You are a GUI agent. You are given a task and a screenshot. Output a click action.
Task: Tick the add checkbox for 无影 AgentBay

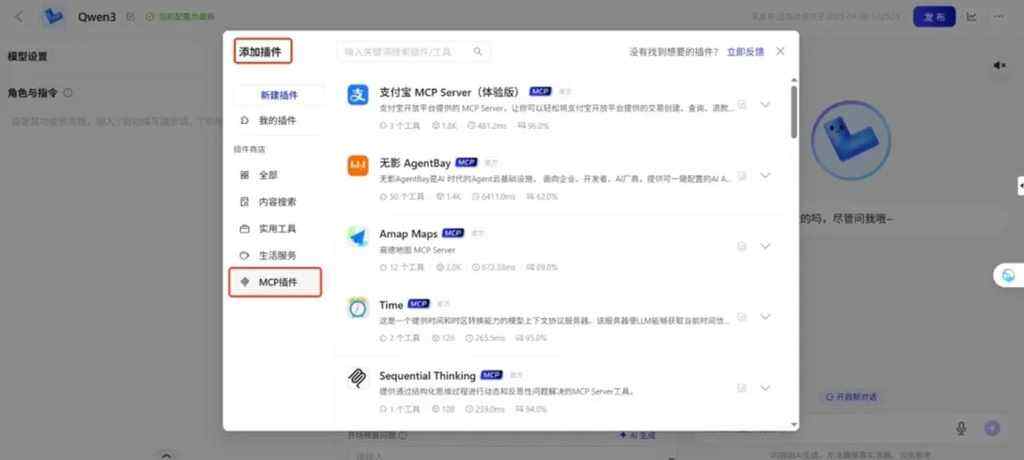pyautogui.click(x=742, y=176)
